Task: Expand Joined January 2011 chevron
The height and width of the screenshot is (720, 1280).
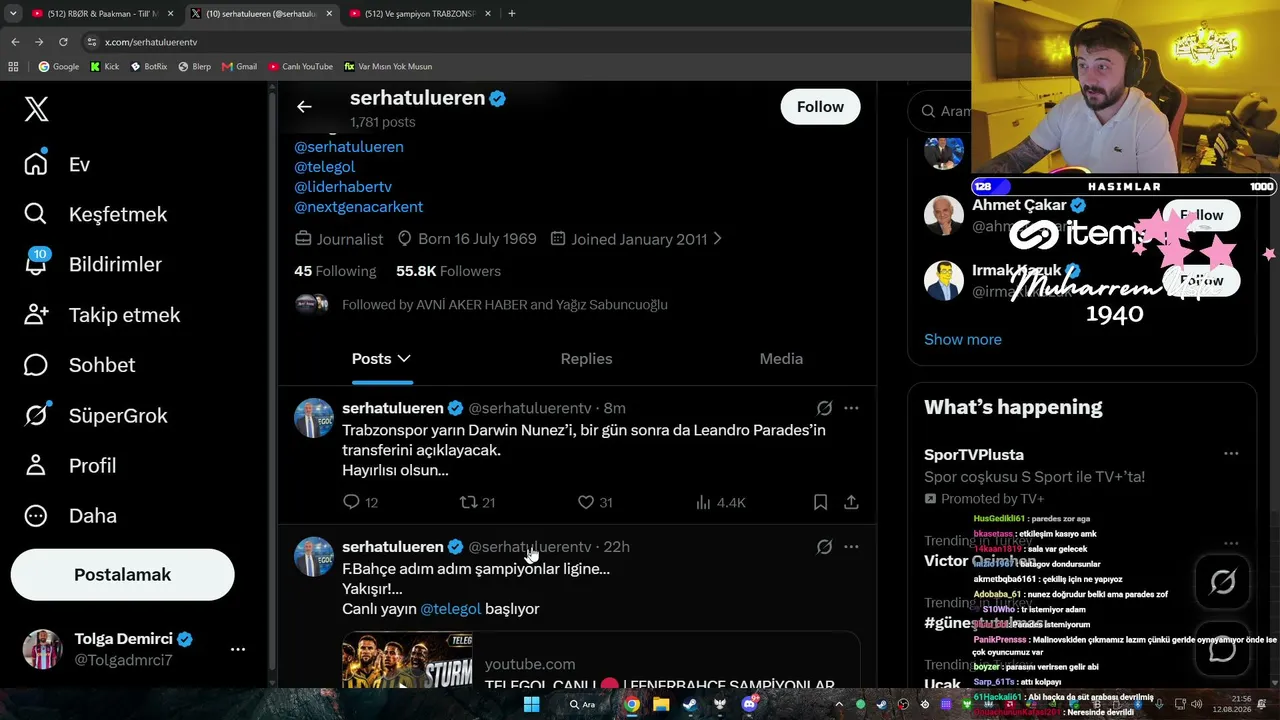Action: pyautogui.click(x=717, y=239)
